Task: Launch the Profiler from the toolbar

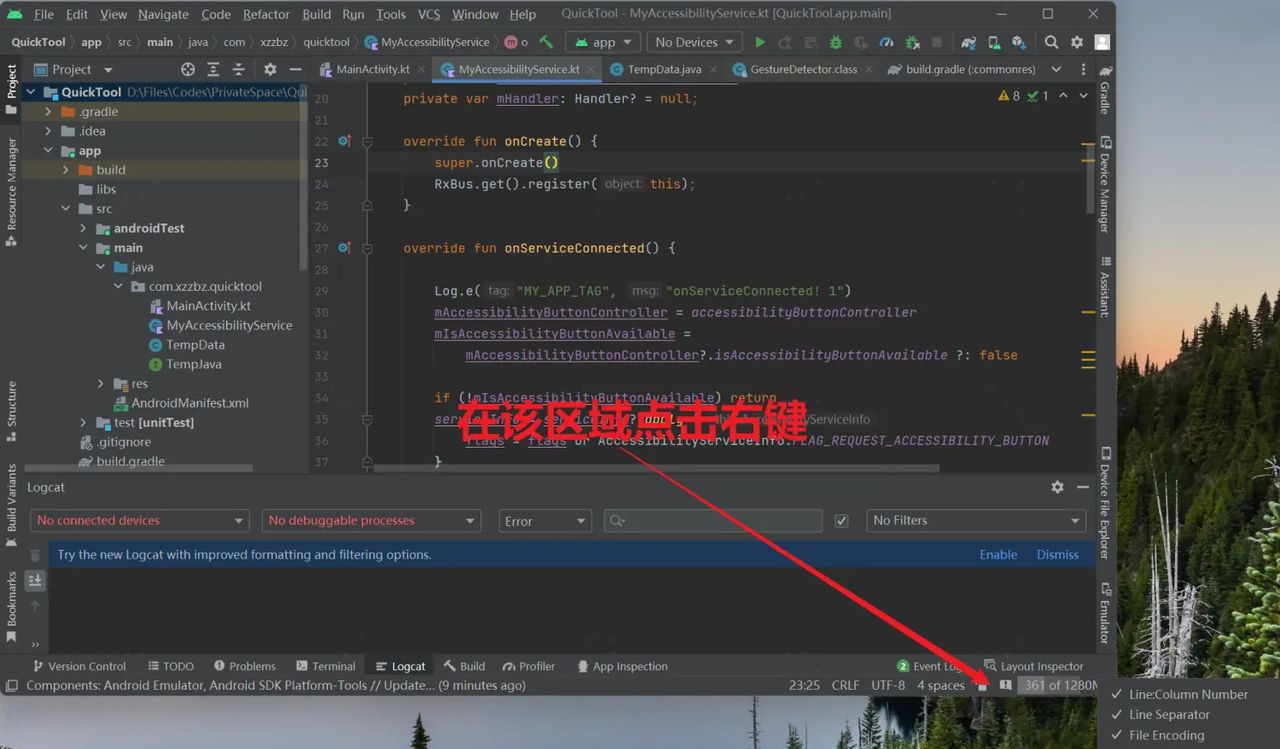Action: (x=887, y=42)
